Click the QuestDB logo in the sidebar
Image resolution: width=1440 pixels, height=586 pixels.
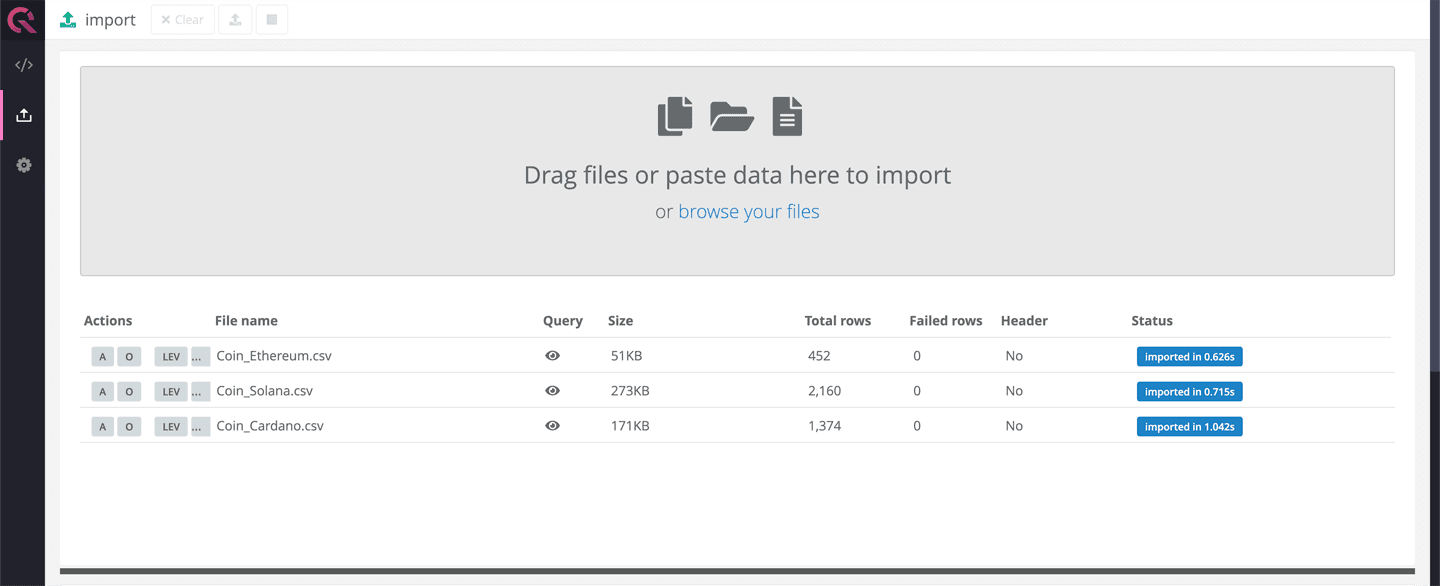22,19
